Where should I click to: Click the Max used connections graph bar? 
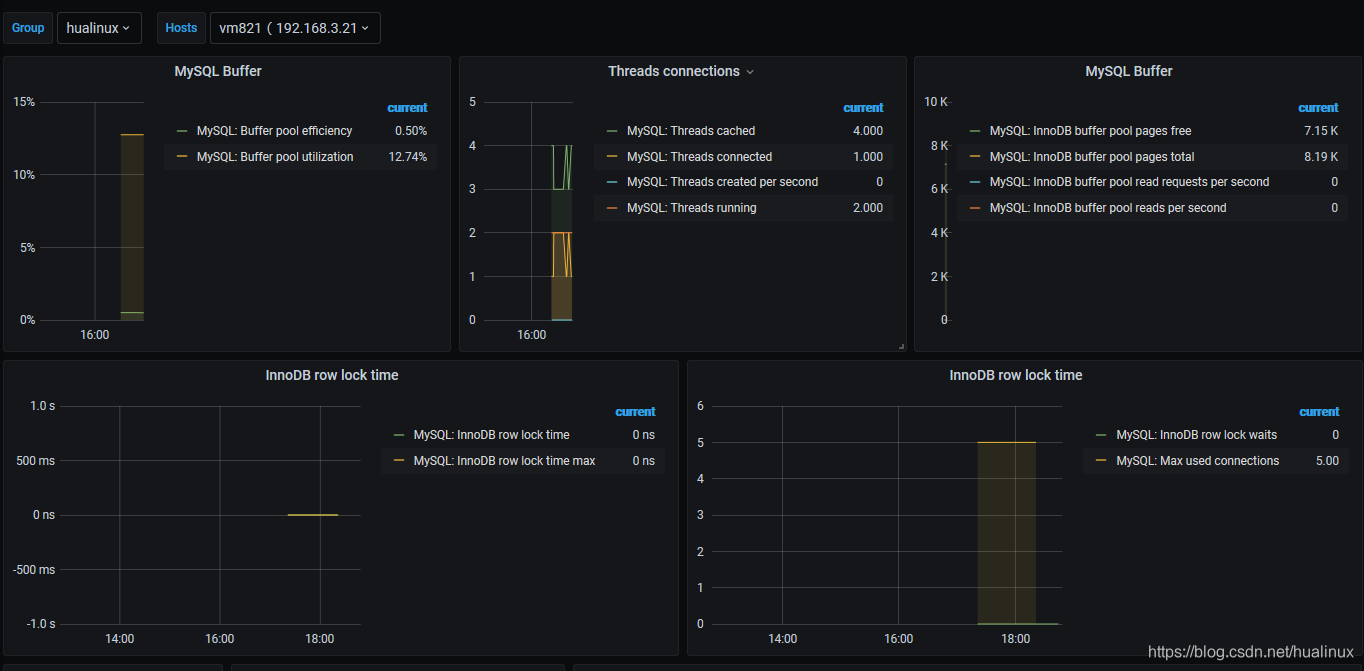point(1006,533)
